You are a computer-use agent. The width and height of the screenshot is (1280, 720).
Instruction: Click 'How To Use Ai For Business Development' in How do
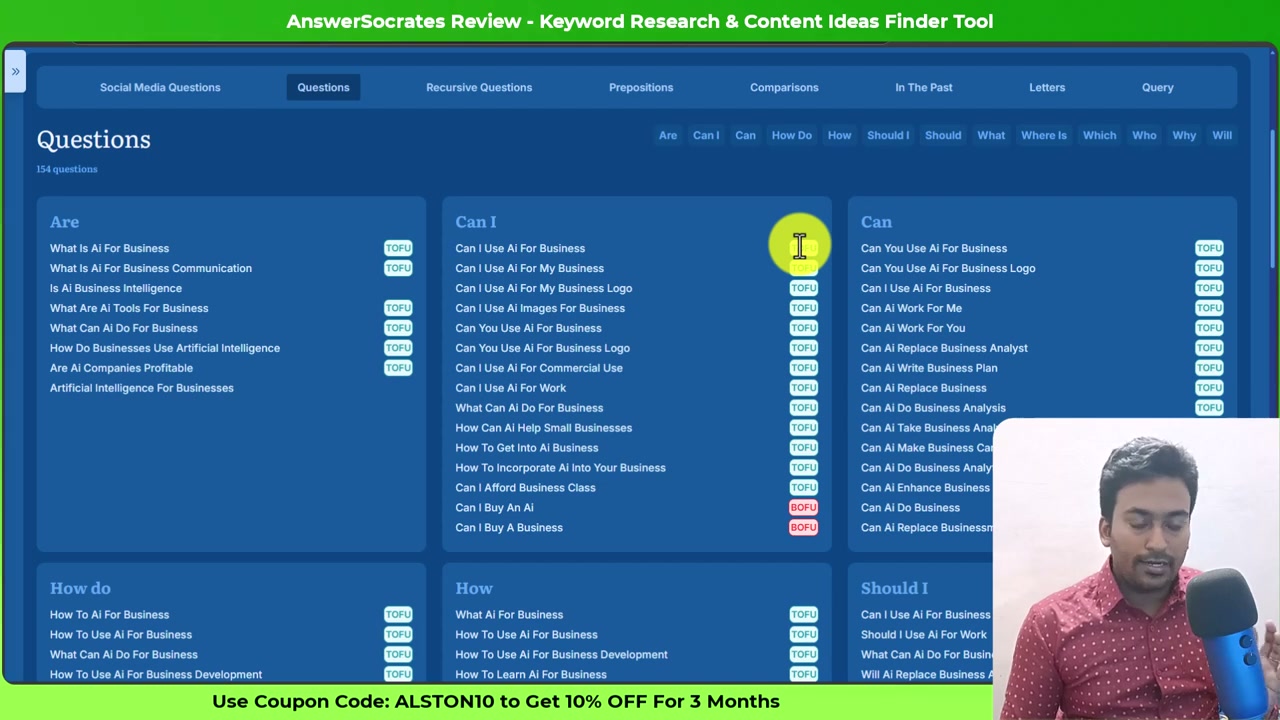click(x=156, y=675)
